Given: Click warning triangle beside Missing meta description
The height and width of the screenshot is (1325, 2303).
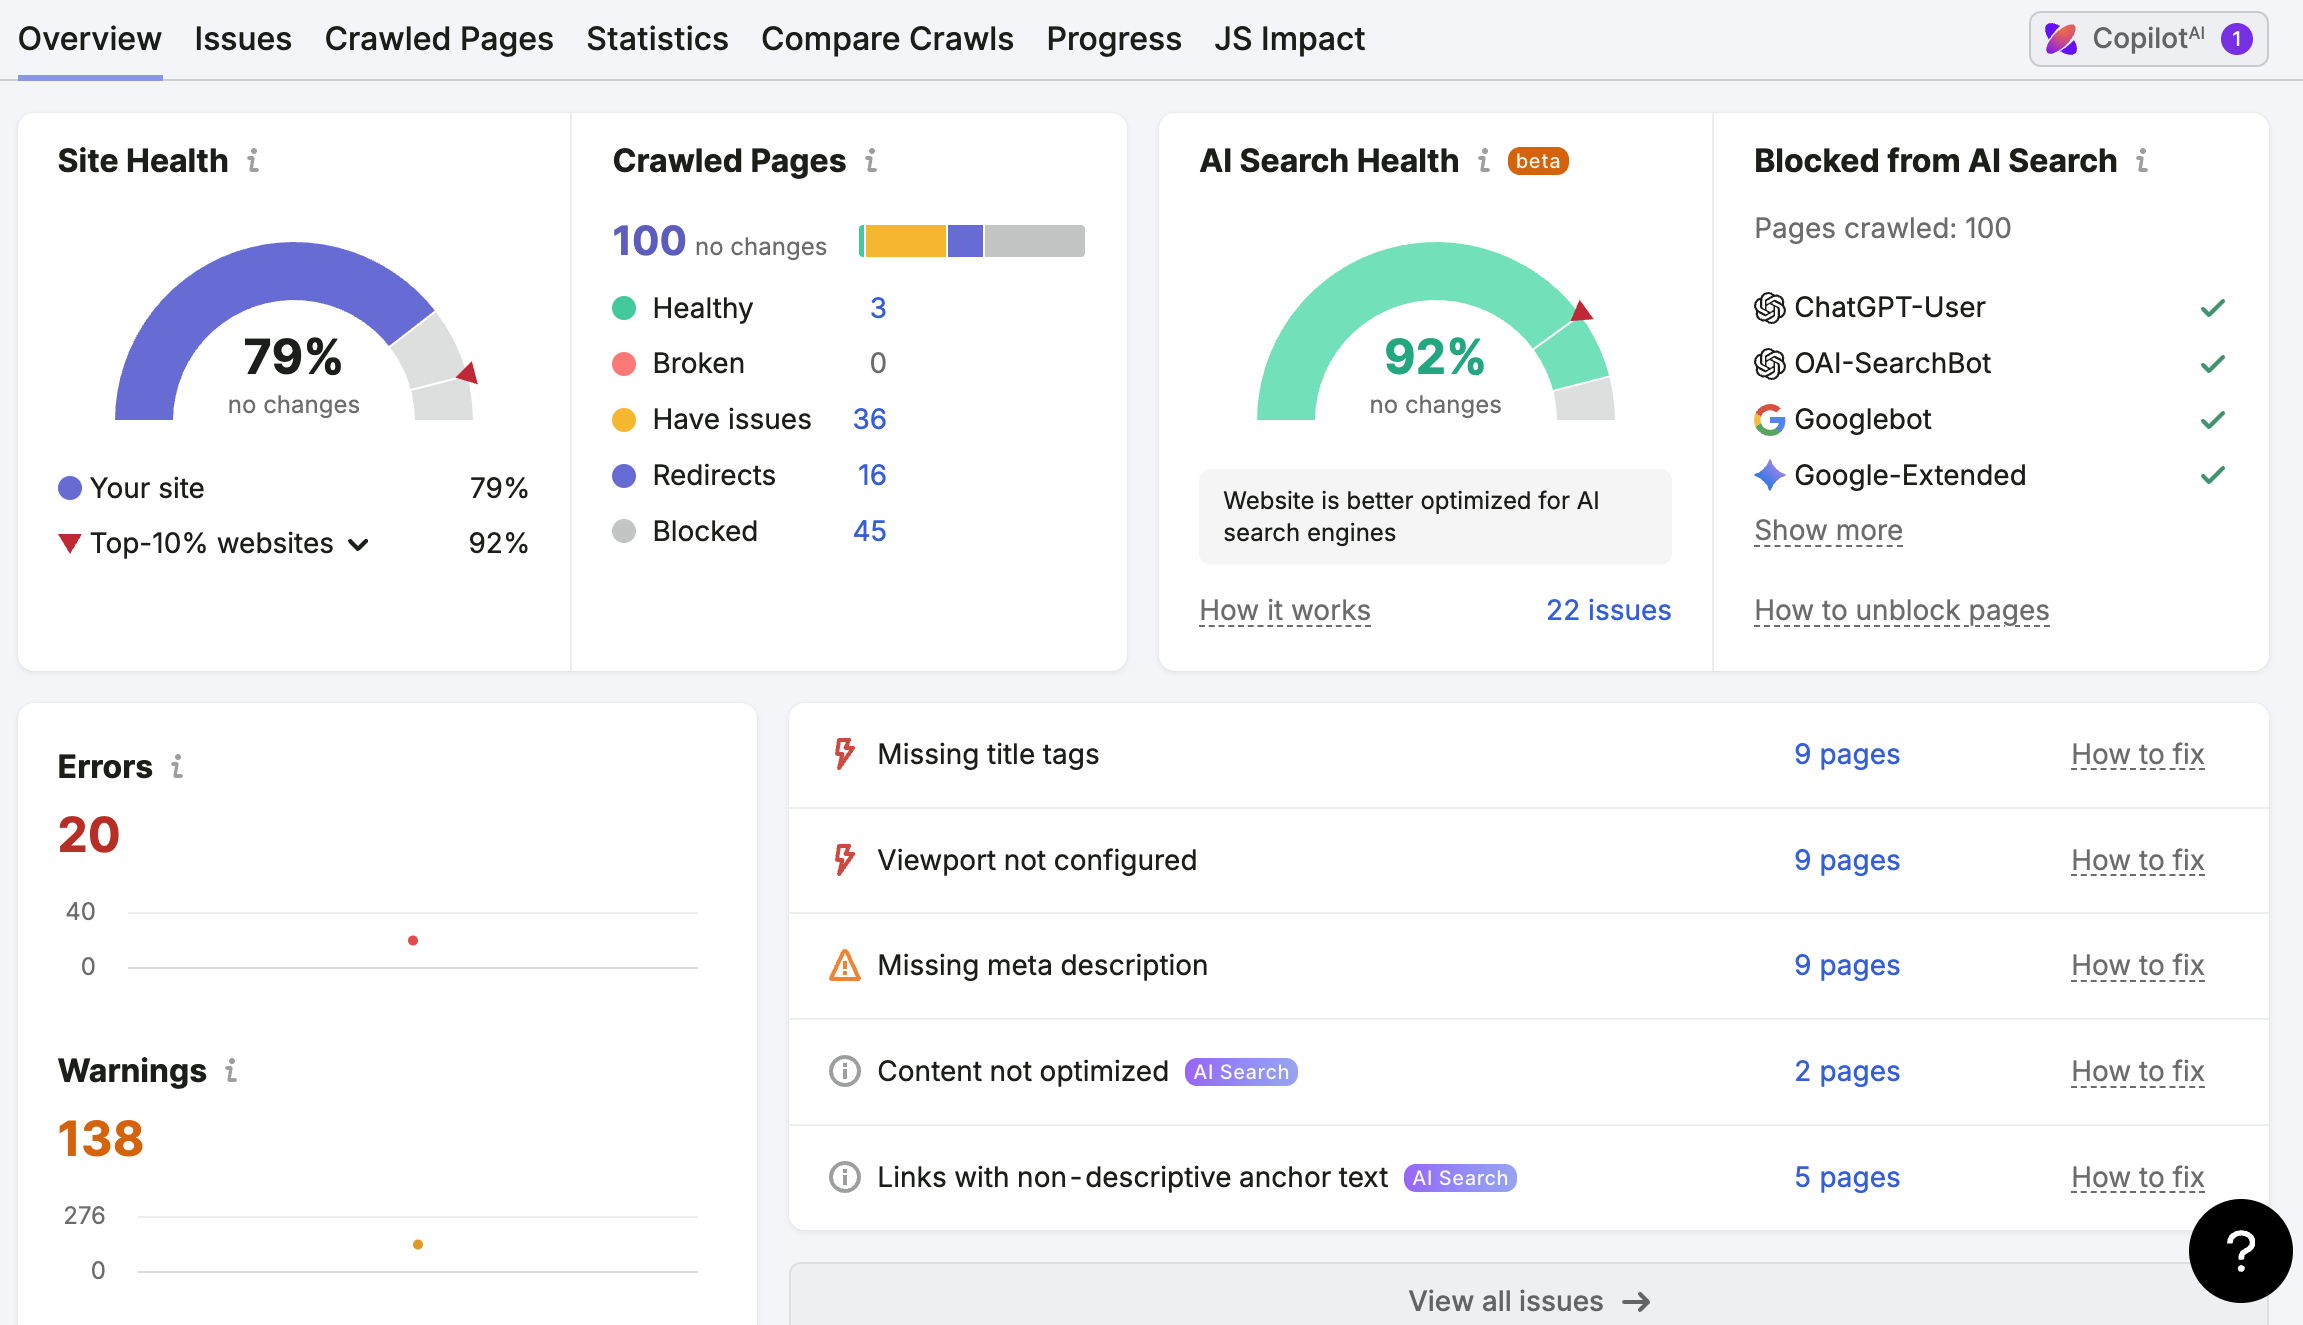Looking at the screenshot, I should [845, 965].
